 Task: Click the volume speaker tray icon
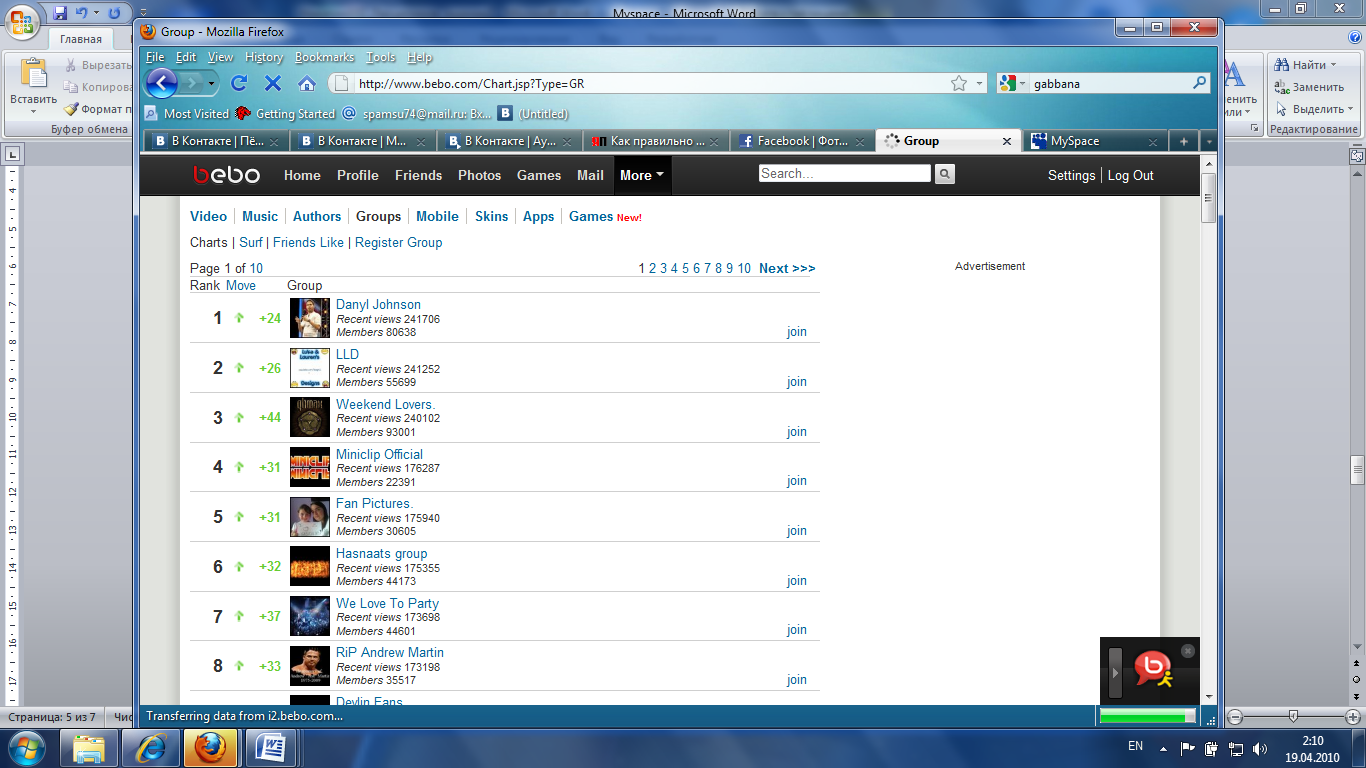pos(1258,748)
